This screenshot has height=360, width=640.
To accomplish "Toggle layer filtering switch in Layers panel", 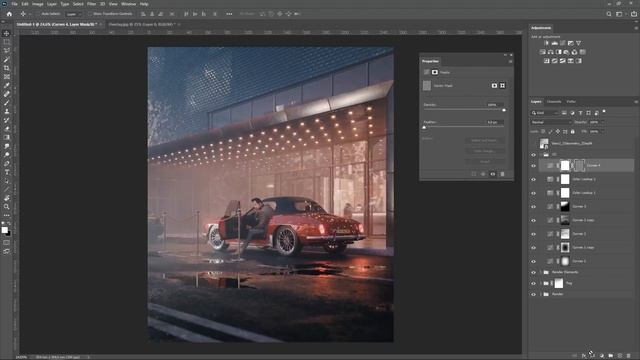I will (x=604, y=111).
